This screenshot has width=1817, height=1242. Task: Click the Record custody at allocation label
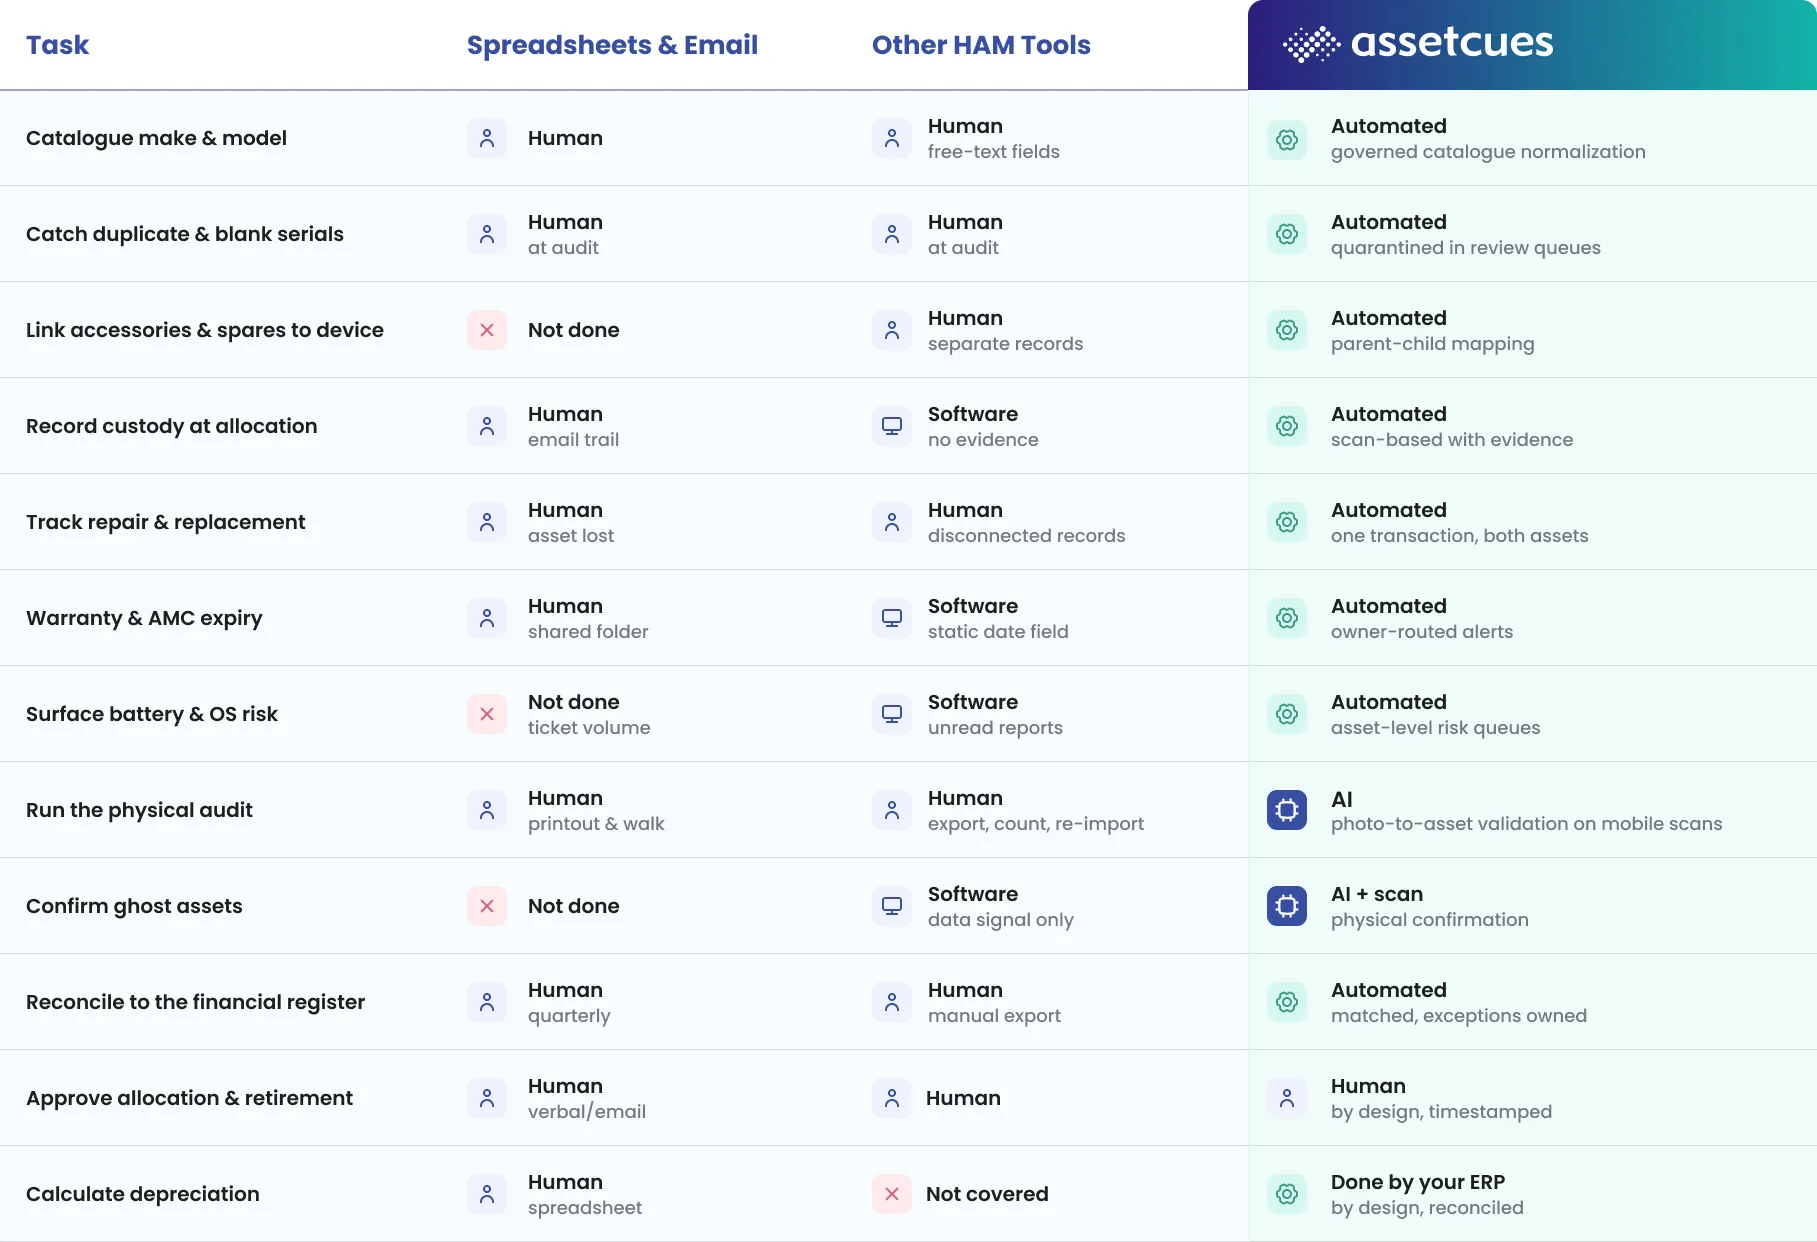(x=171, y=426)
